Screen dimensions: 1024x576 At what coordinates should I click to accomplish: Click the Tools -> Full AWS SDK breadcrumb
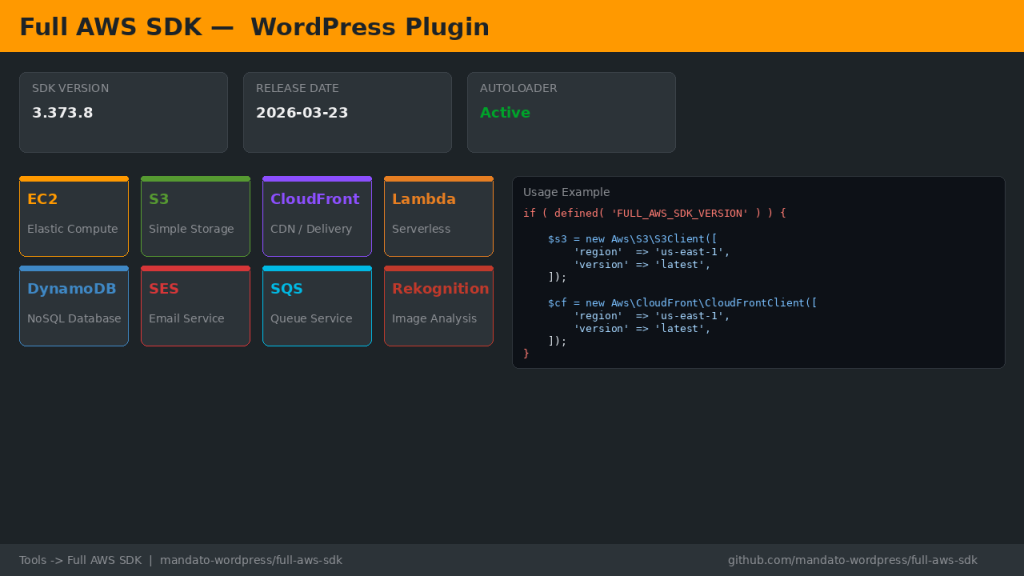point(80,560)
